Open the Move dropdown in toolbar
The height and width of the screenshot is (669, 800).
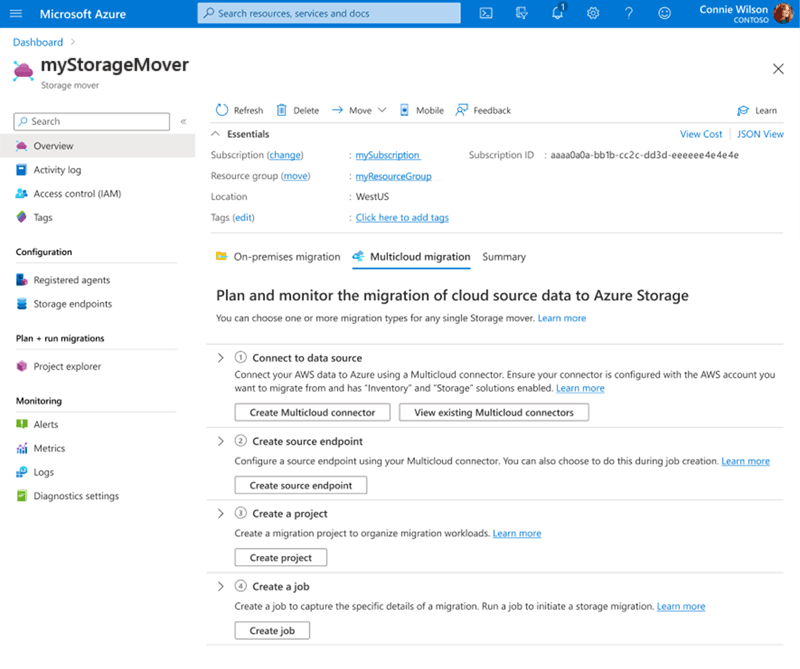click(359, 110)
